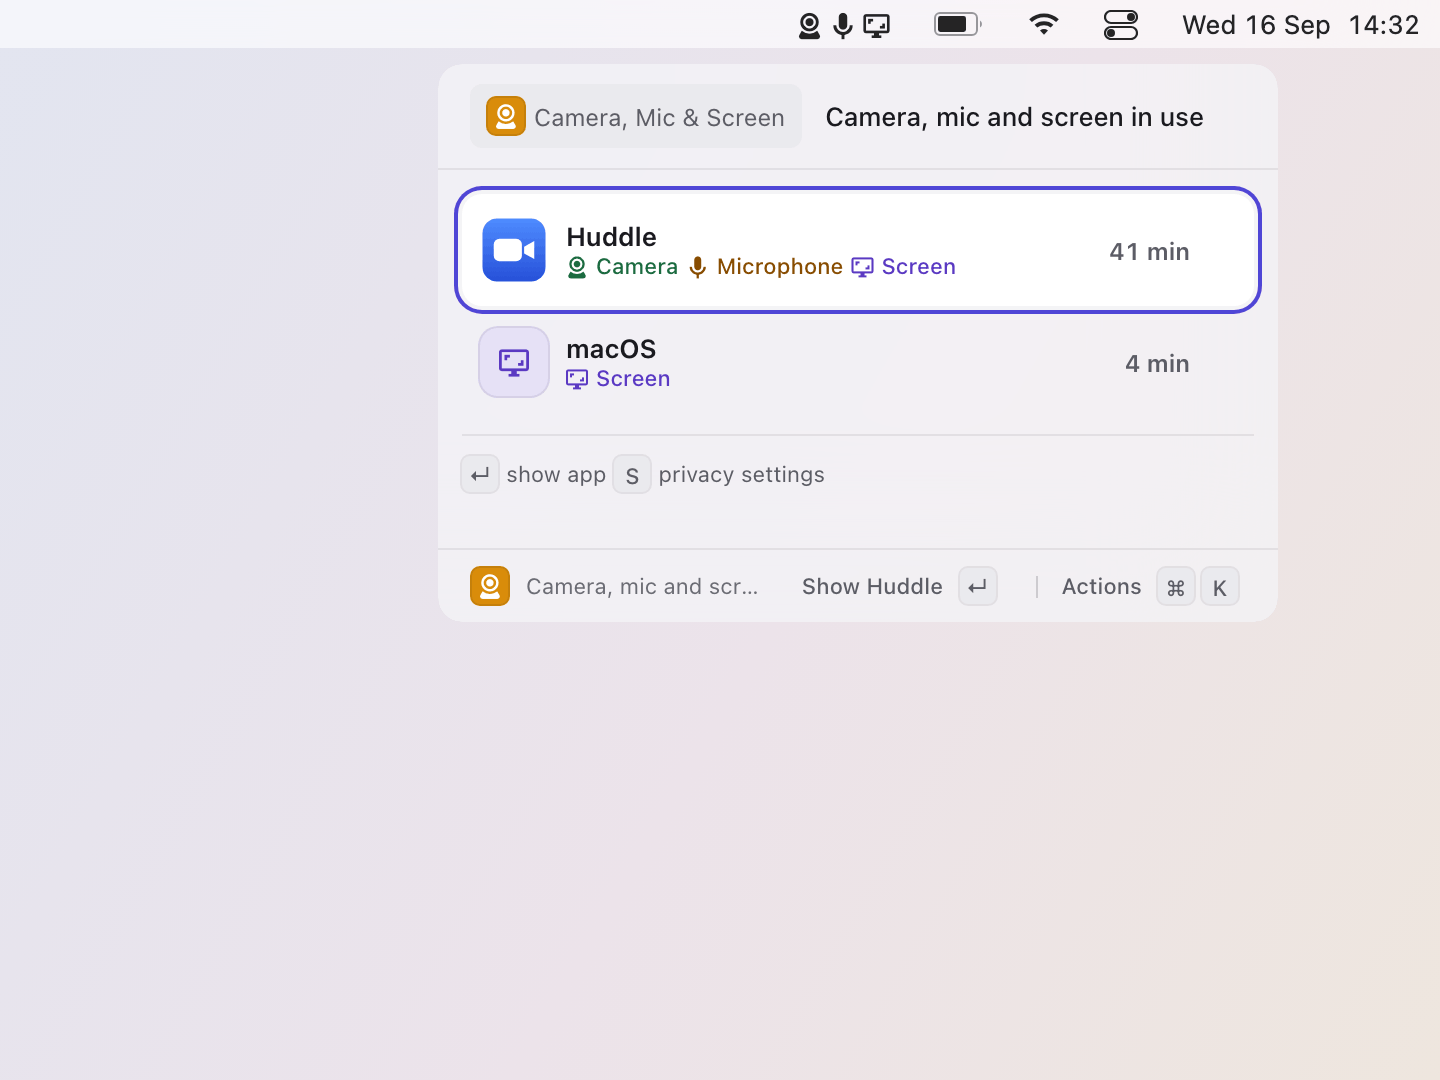Click the 'Camera, mic and scr…' footer title
This screenshot has height=1080, width=1440.
tap(642, 587)
